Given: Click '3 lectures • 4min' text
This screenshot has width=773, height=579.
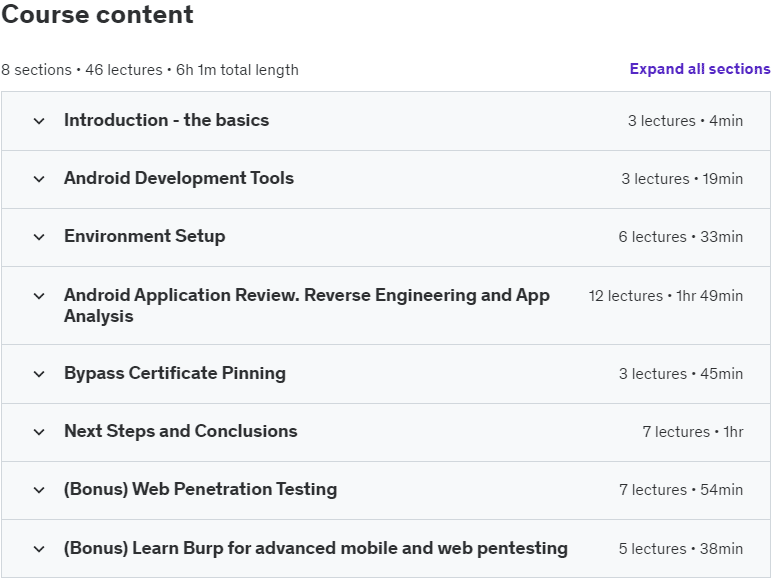Looking at the screenshot, I should [685, 121].
